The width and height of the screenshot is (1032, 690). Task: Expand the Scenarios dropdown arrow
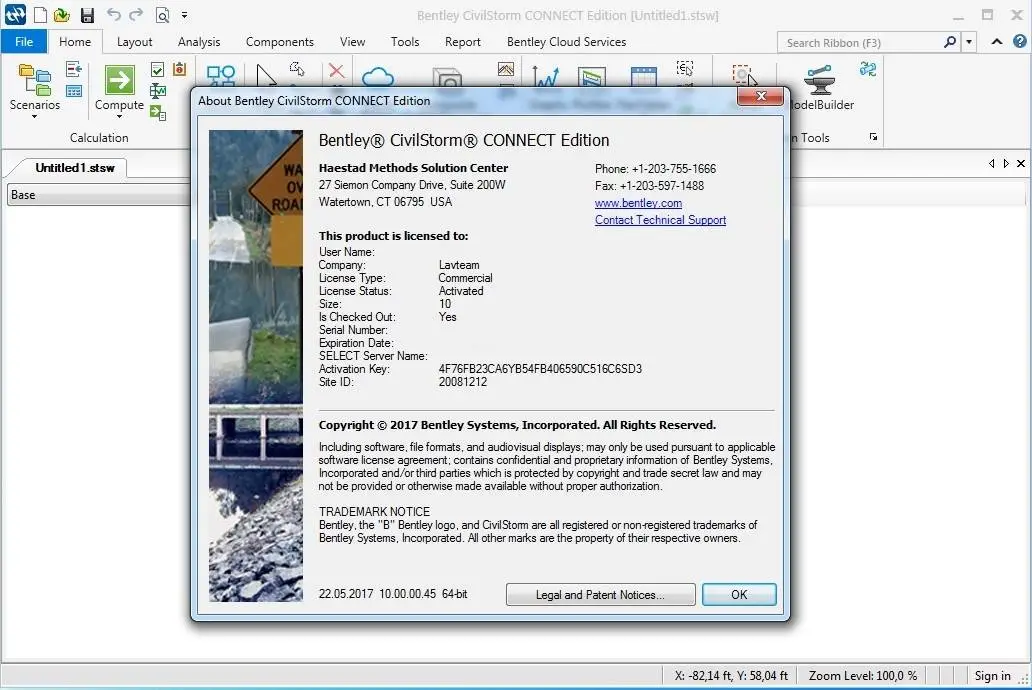(x=34, y=117)
